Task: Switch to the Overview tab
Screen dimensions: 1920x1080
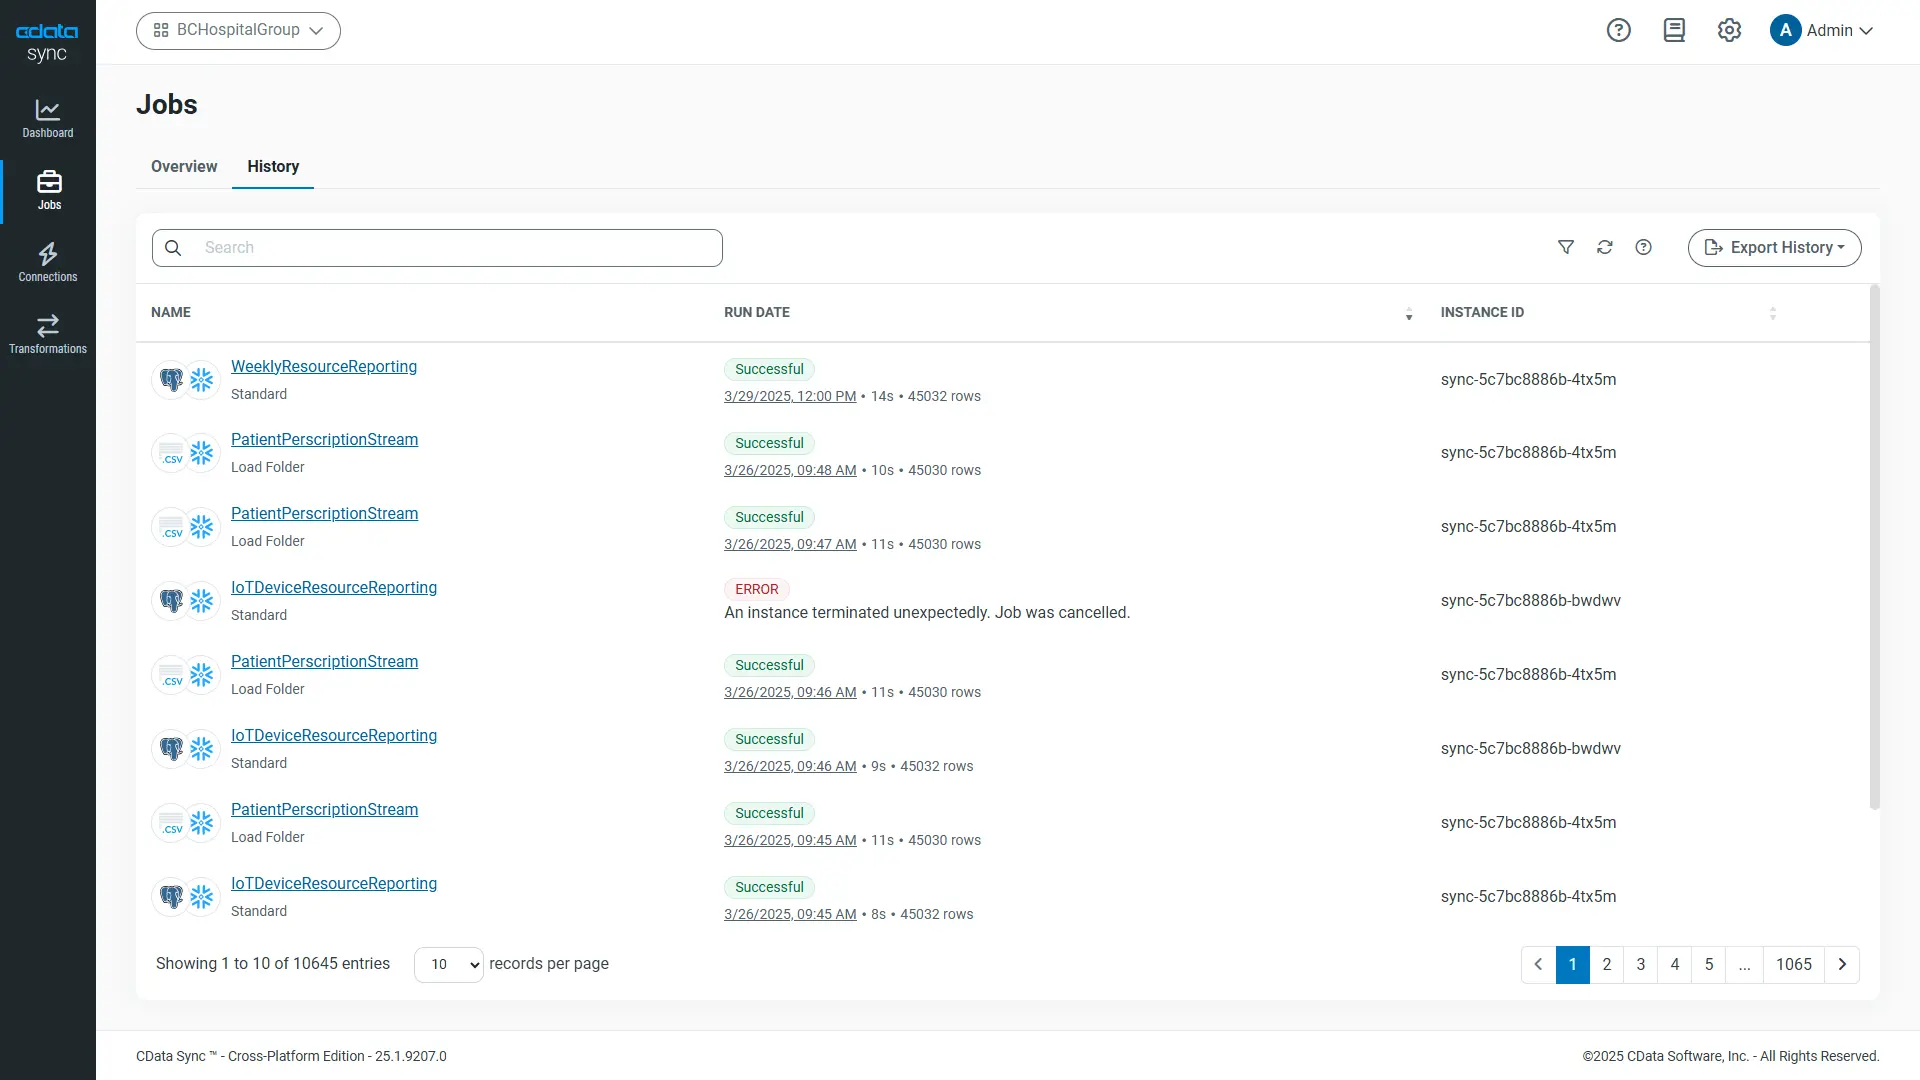Action: (x=184, y=166)
